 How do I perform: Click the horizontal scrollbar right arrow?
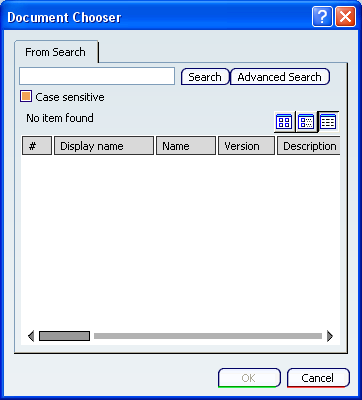[330, 336]
